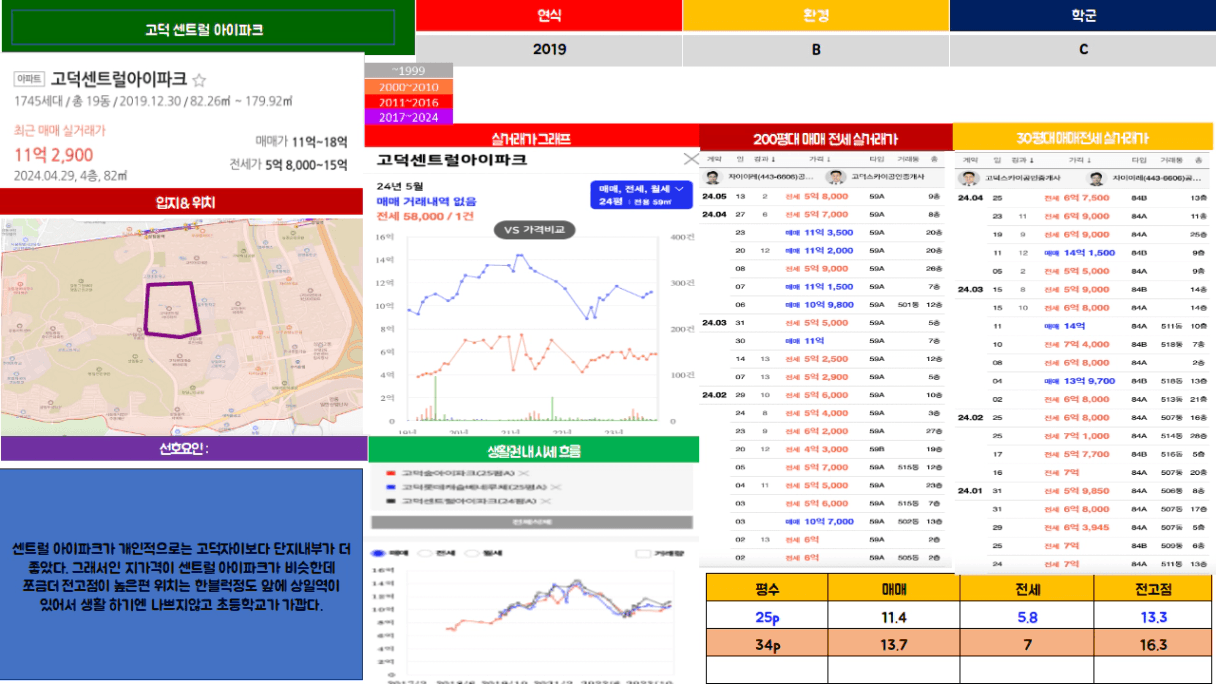The width and height of the screenshot is (1216, 684).
Task: Open the 매매, 전세, 월세 24평 dropdown
Action: click(x=641, y=195)
